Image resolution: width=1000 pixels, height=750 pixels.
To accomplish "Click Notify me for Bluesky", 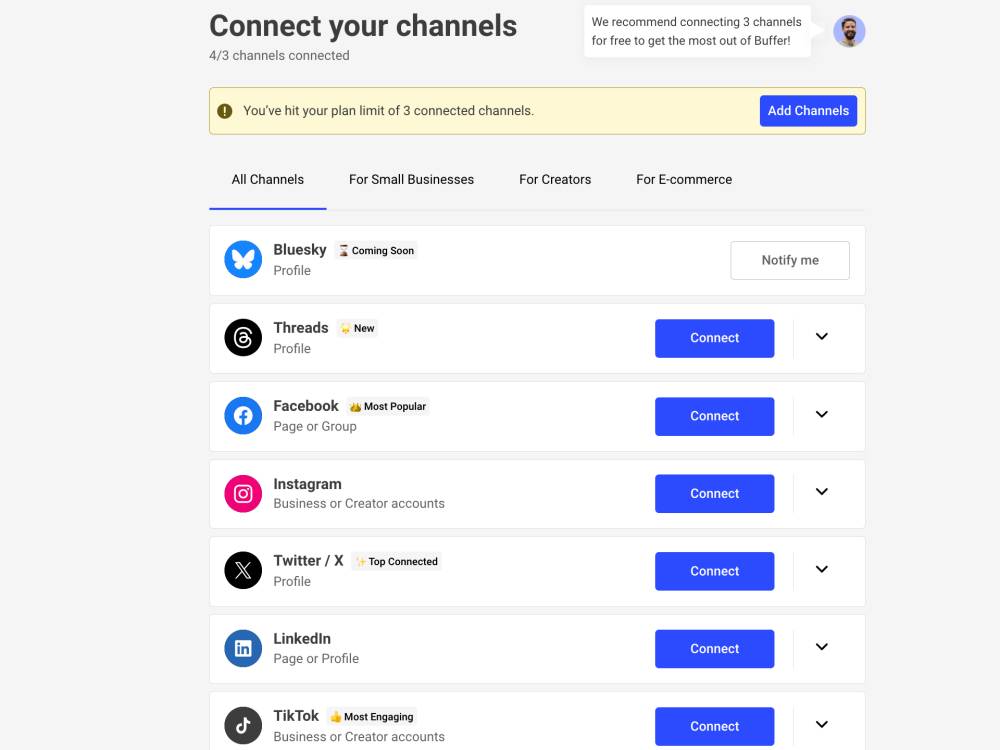I will 790,260.
